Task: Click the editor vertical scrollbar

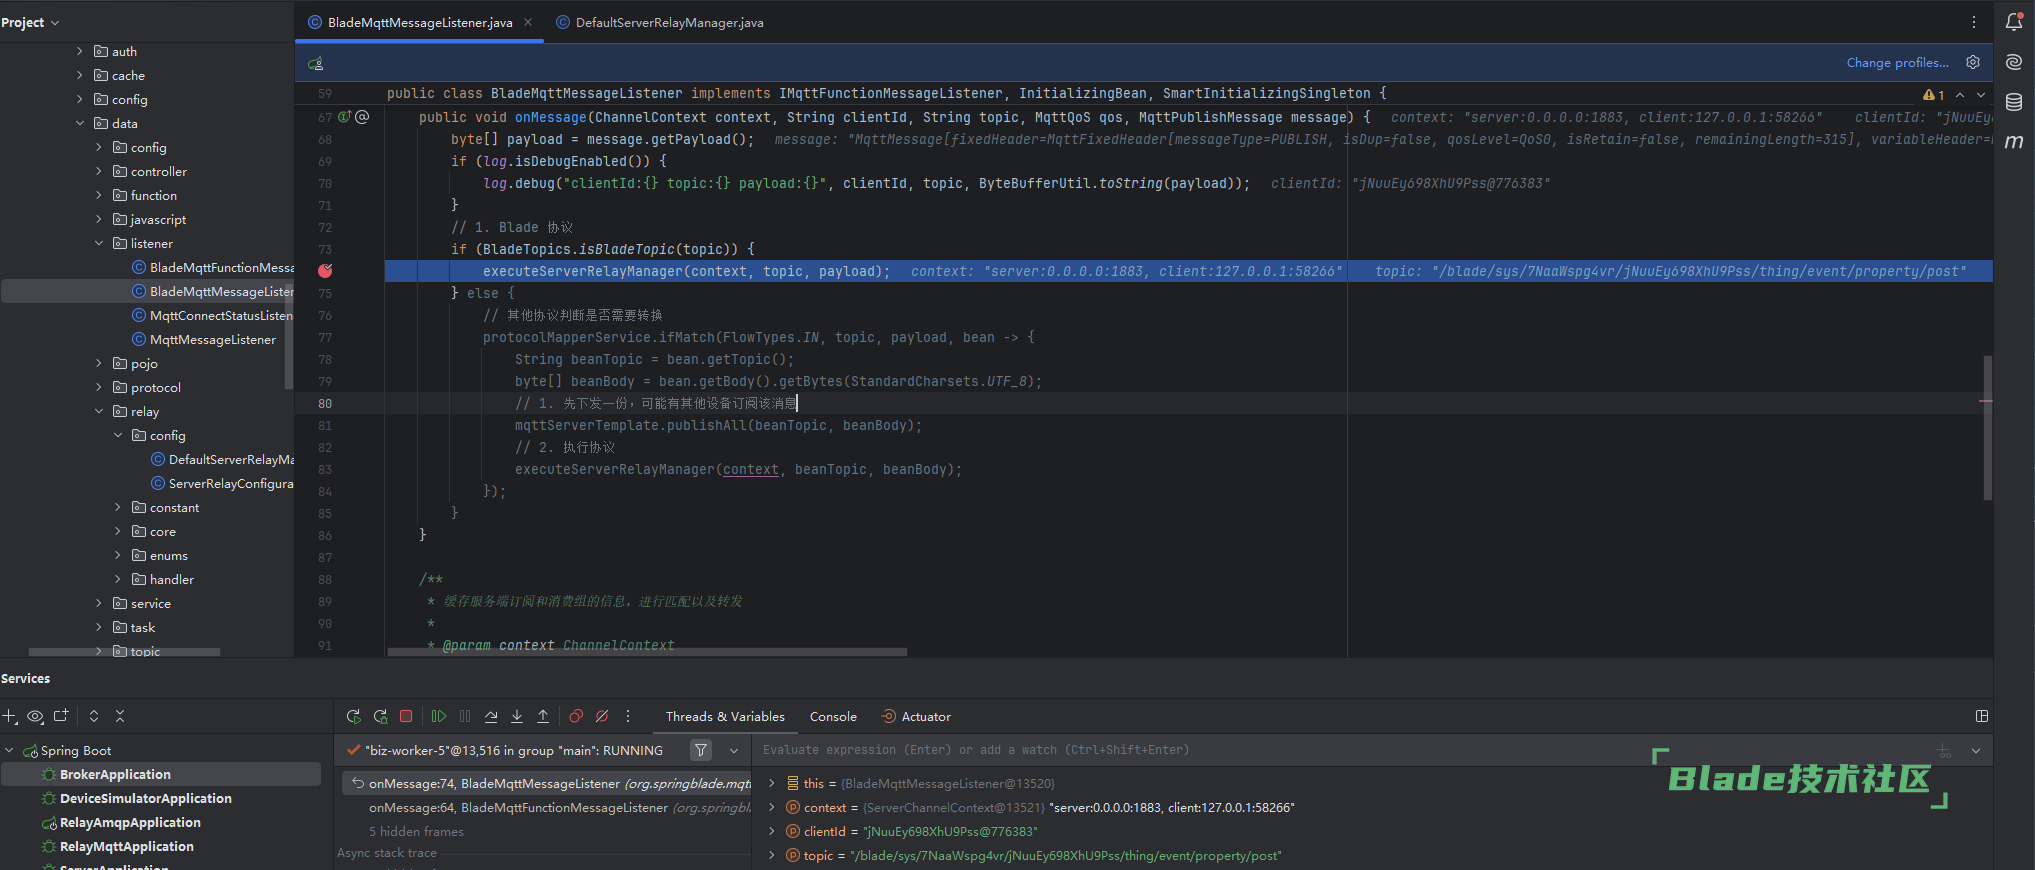Action: 1987,428
